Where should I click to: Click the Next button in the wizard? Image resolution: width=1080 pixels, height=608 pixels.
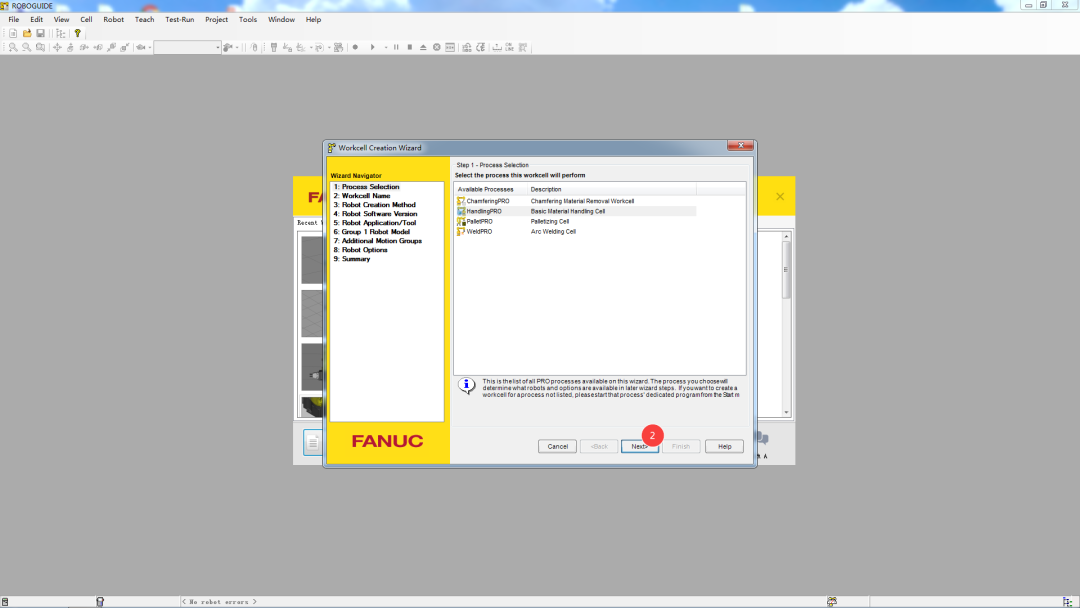click(x=640, y=446)
